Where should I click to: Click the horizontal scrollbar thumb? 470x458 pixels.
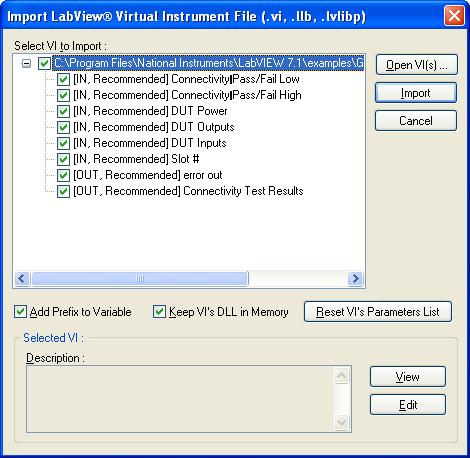tap(140, 278)
